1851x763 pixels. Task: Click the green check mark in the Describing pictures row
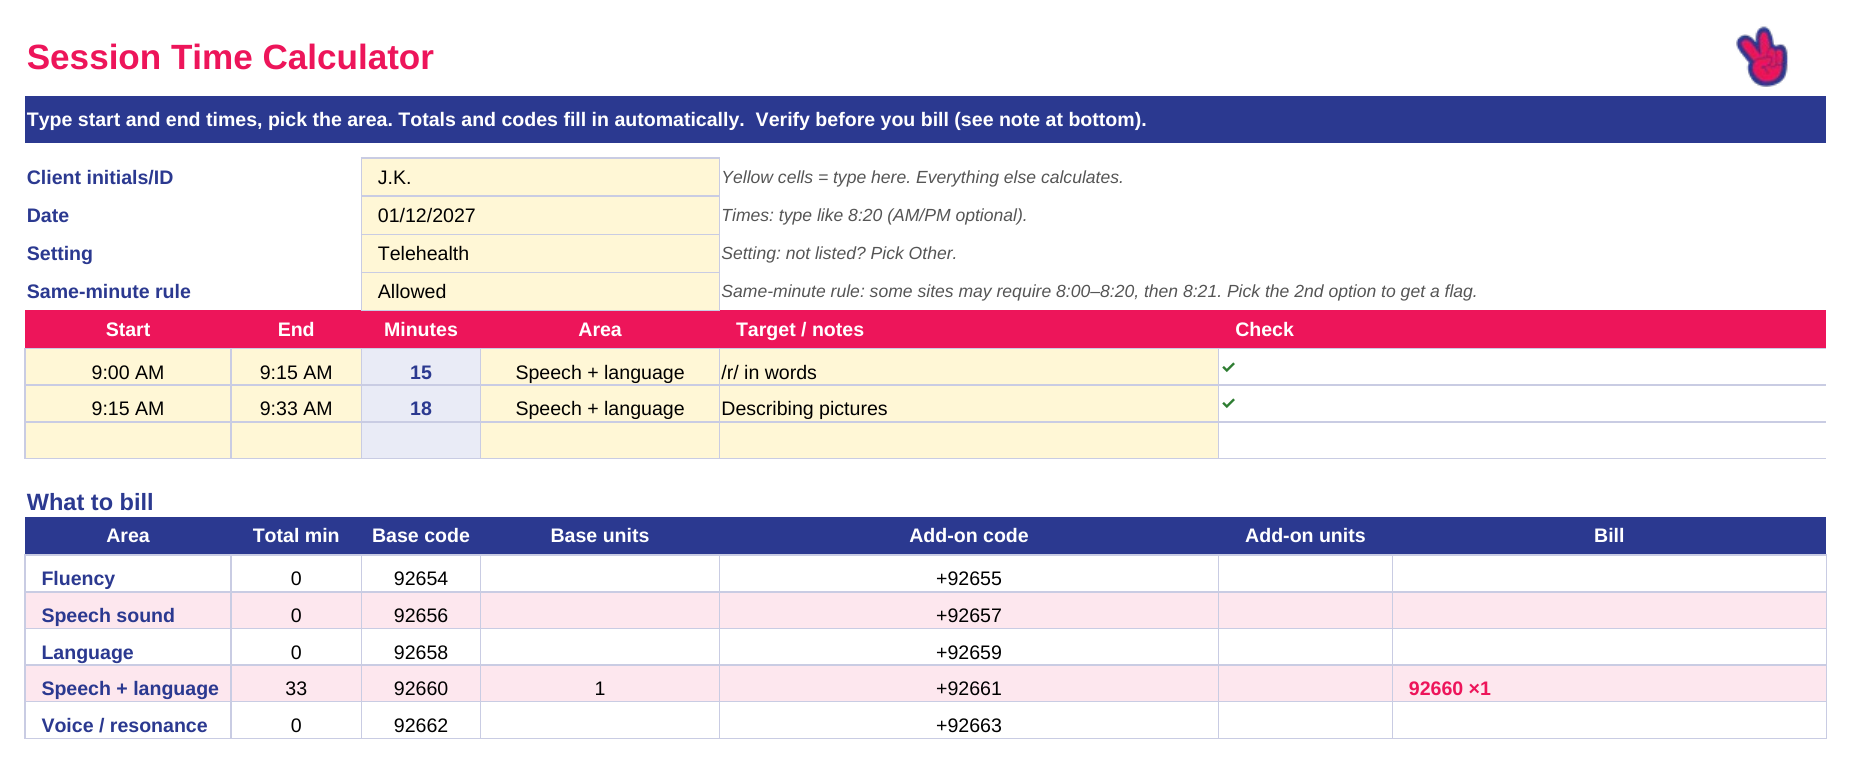1229,403
